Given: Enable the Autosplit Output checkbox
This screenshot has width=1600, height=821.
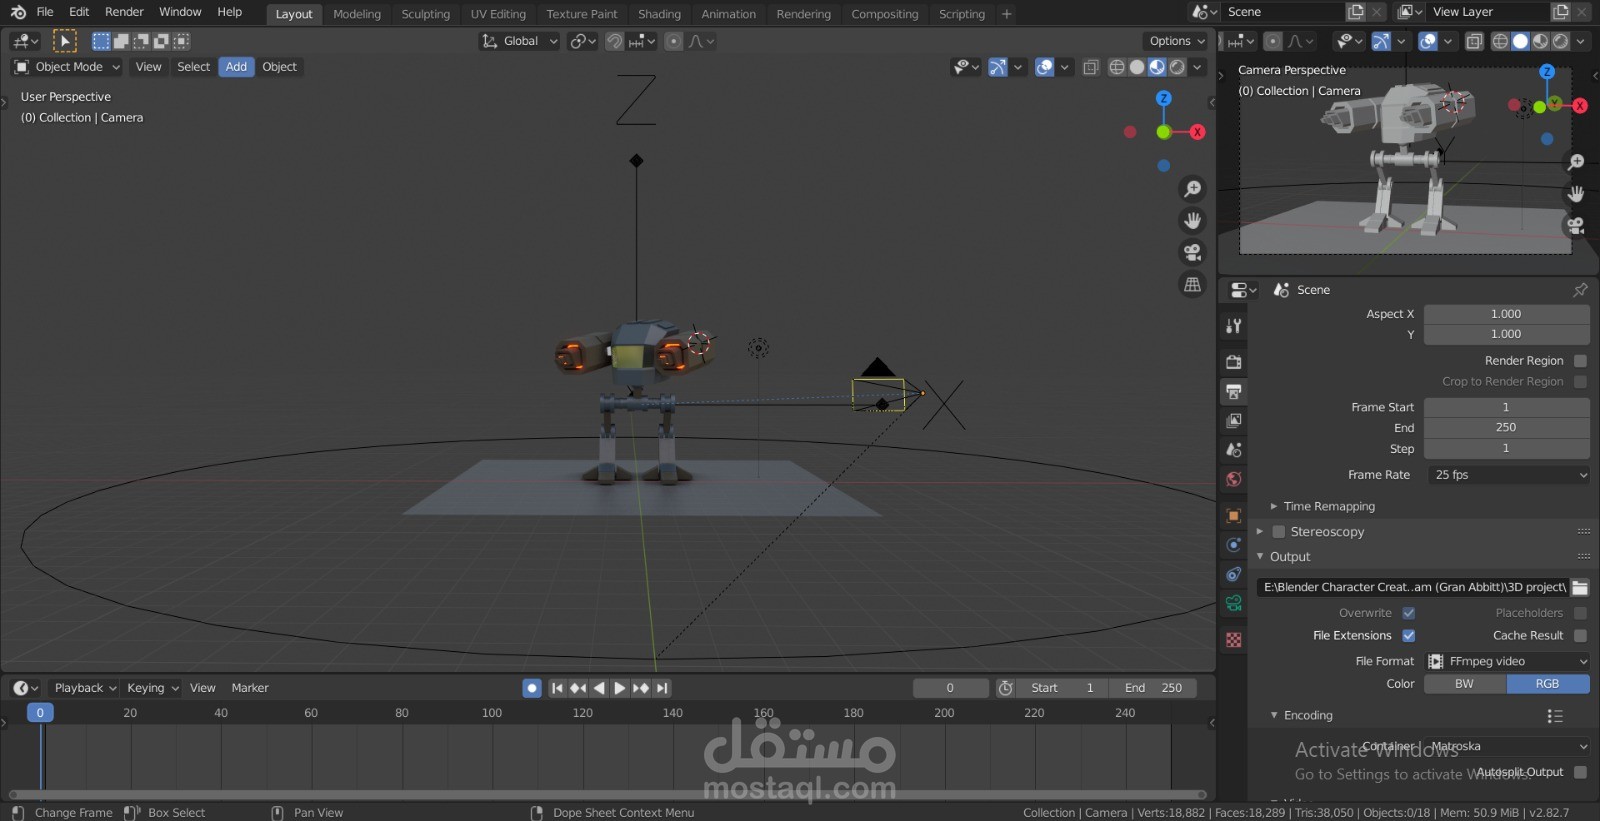Looking at the screenshot, I should (x=1580, y=772).
